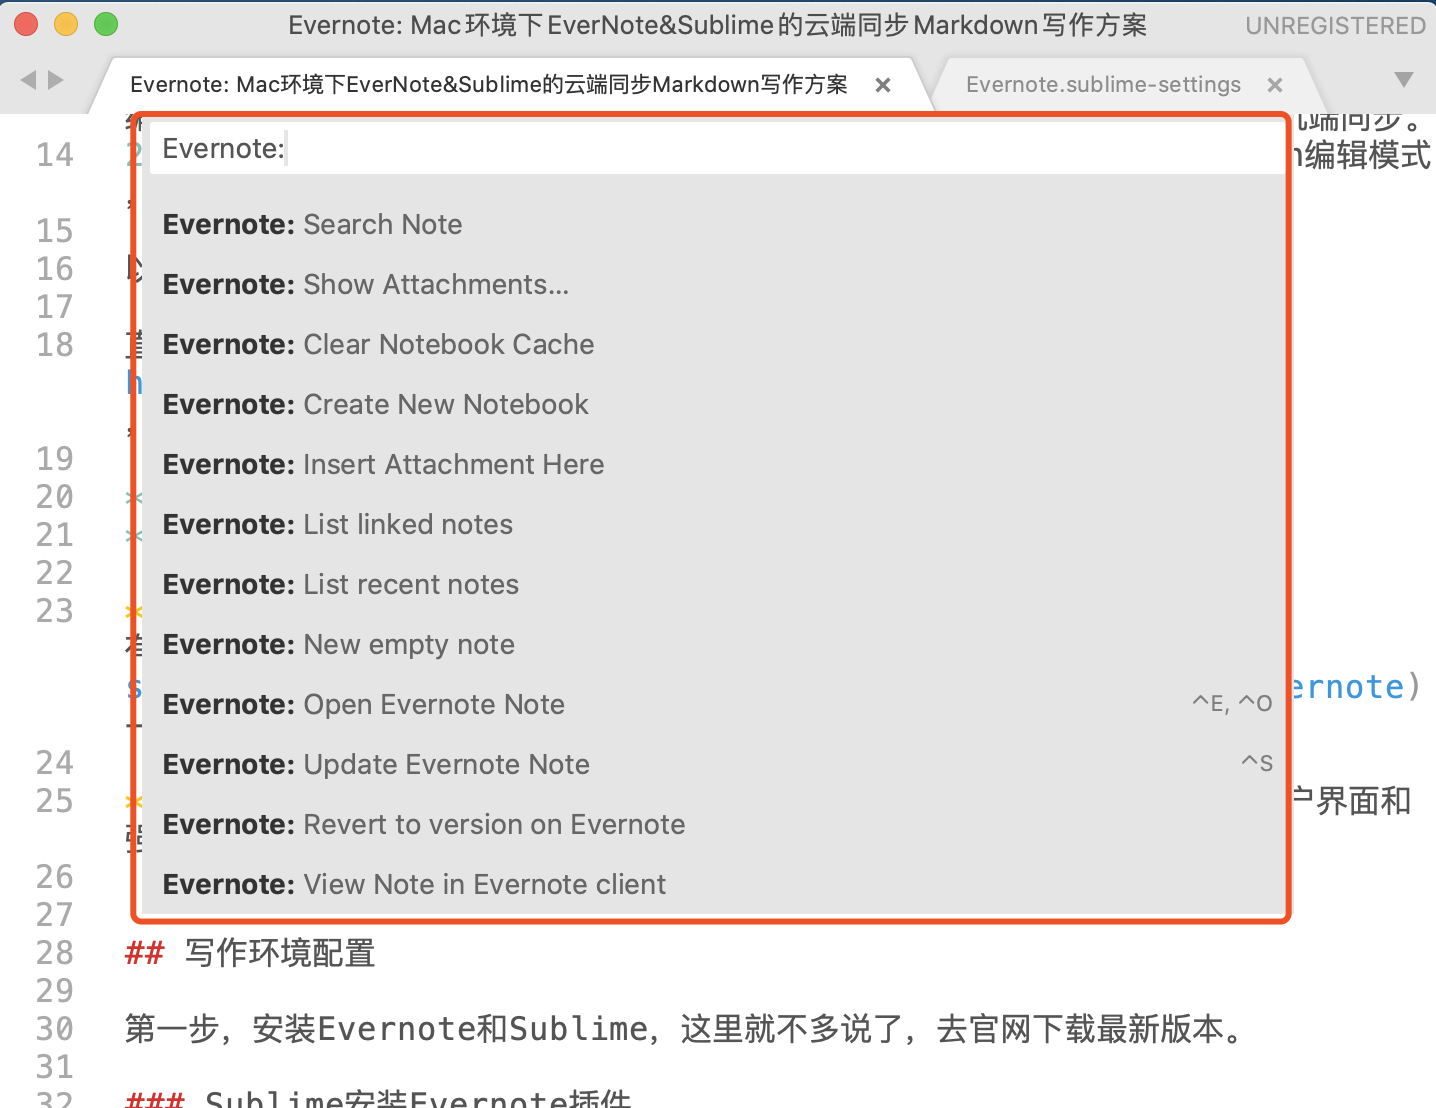Choose Evernote: Show Attachments command

tap(712, 284)
